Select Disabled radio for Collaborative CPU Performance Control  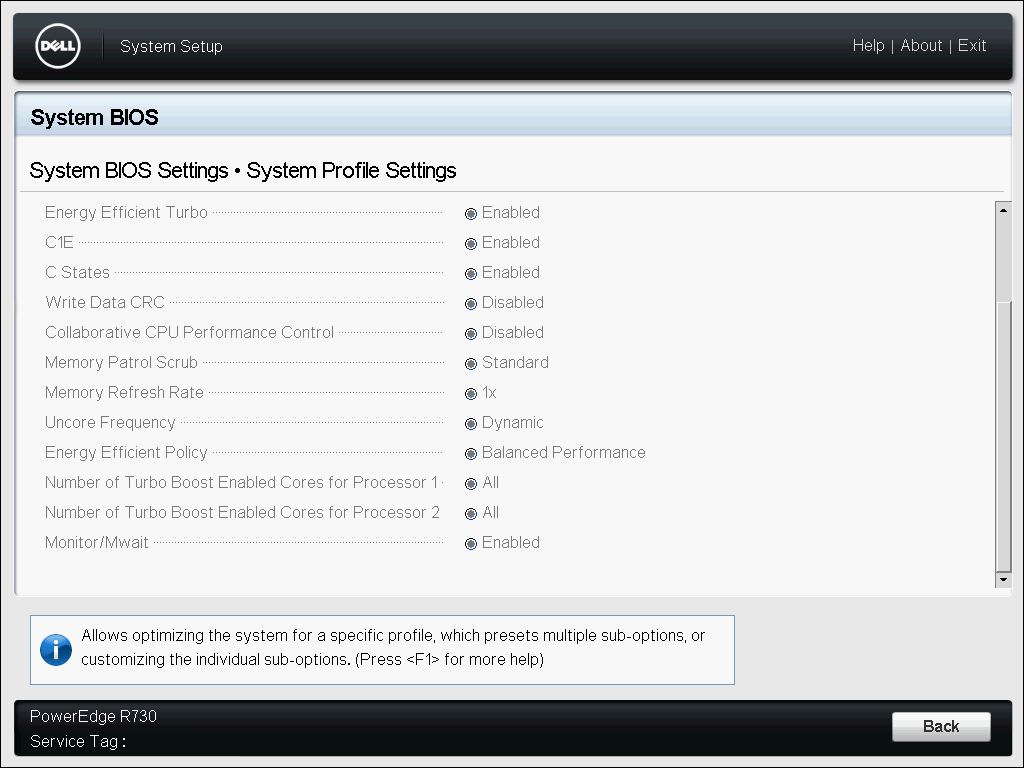click(x=471, y=334)
